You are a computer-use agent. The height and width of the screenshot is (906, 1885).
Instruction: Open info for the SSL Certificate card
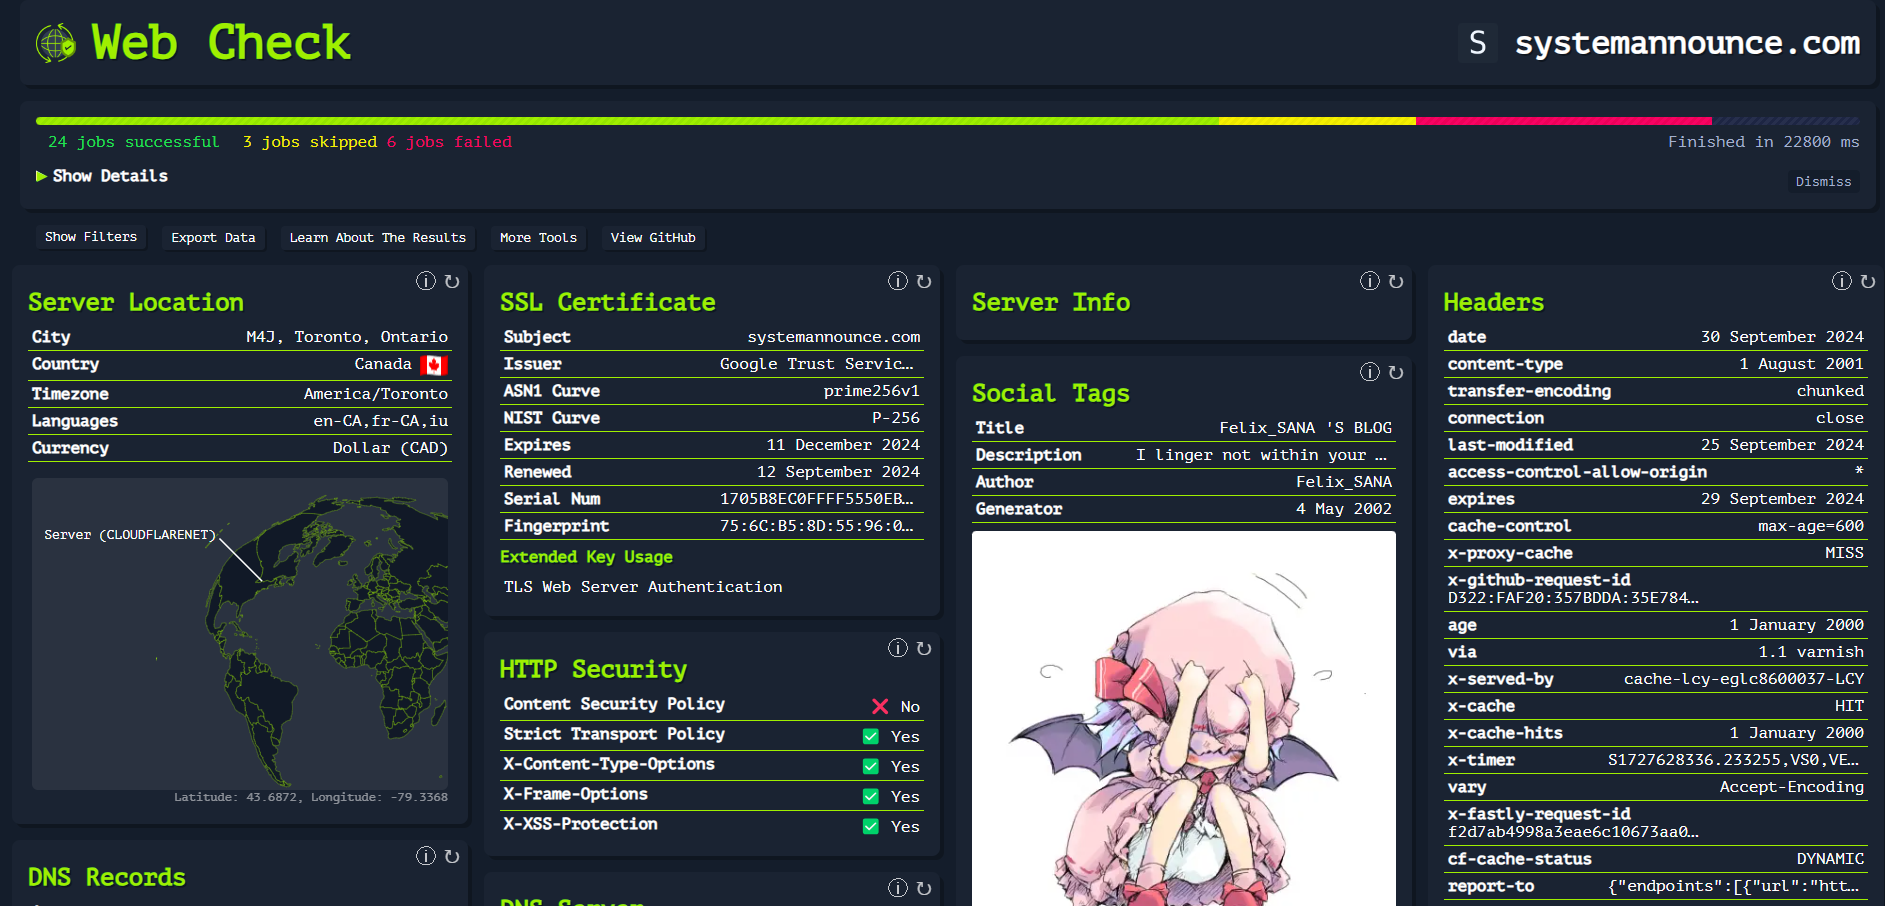point(898,281)
